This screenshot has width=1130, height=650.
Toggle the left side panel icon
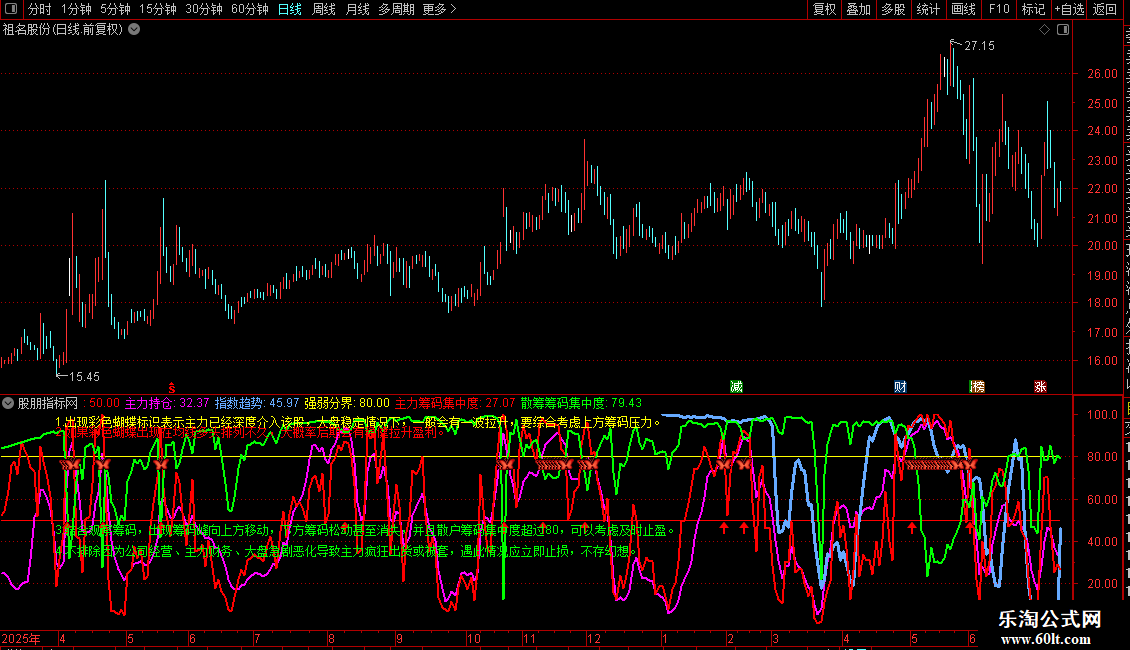coord(11,9)
